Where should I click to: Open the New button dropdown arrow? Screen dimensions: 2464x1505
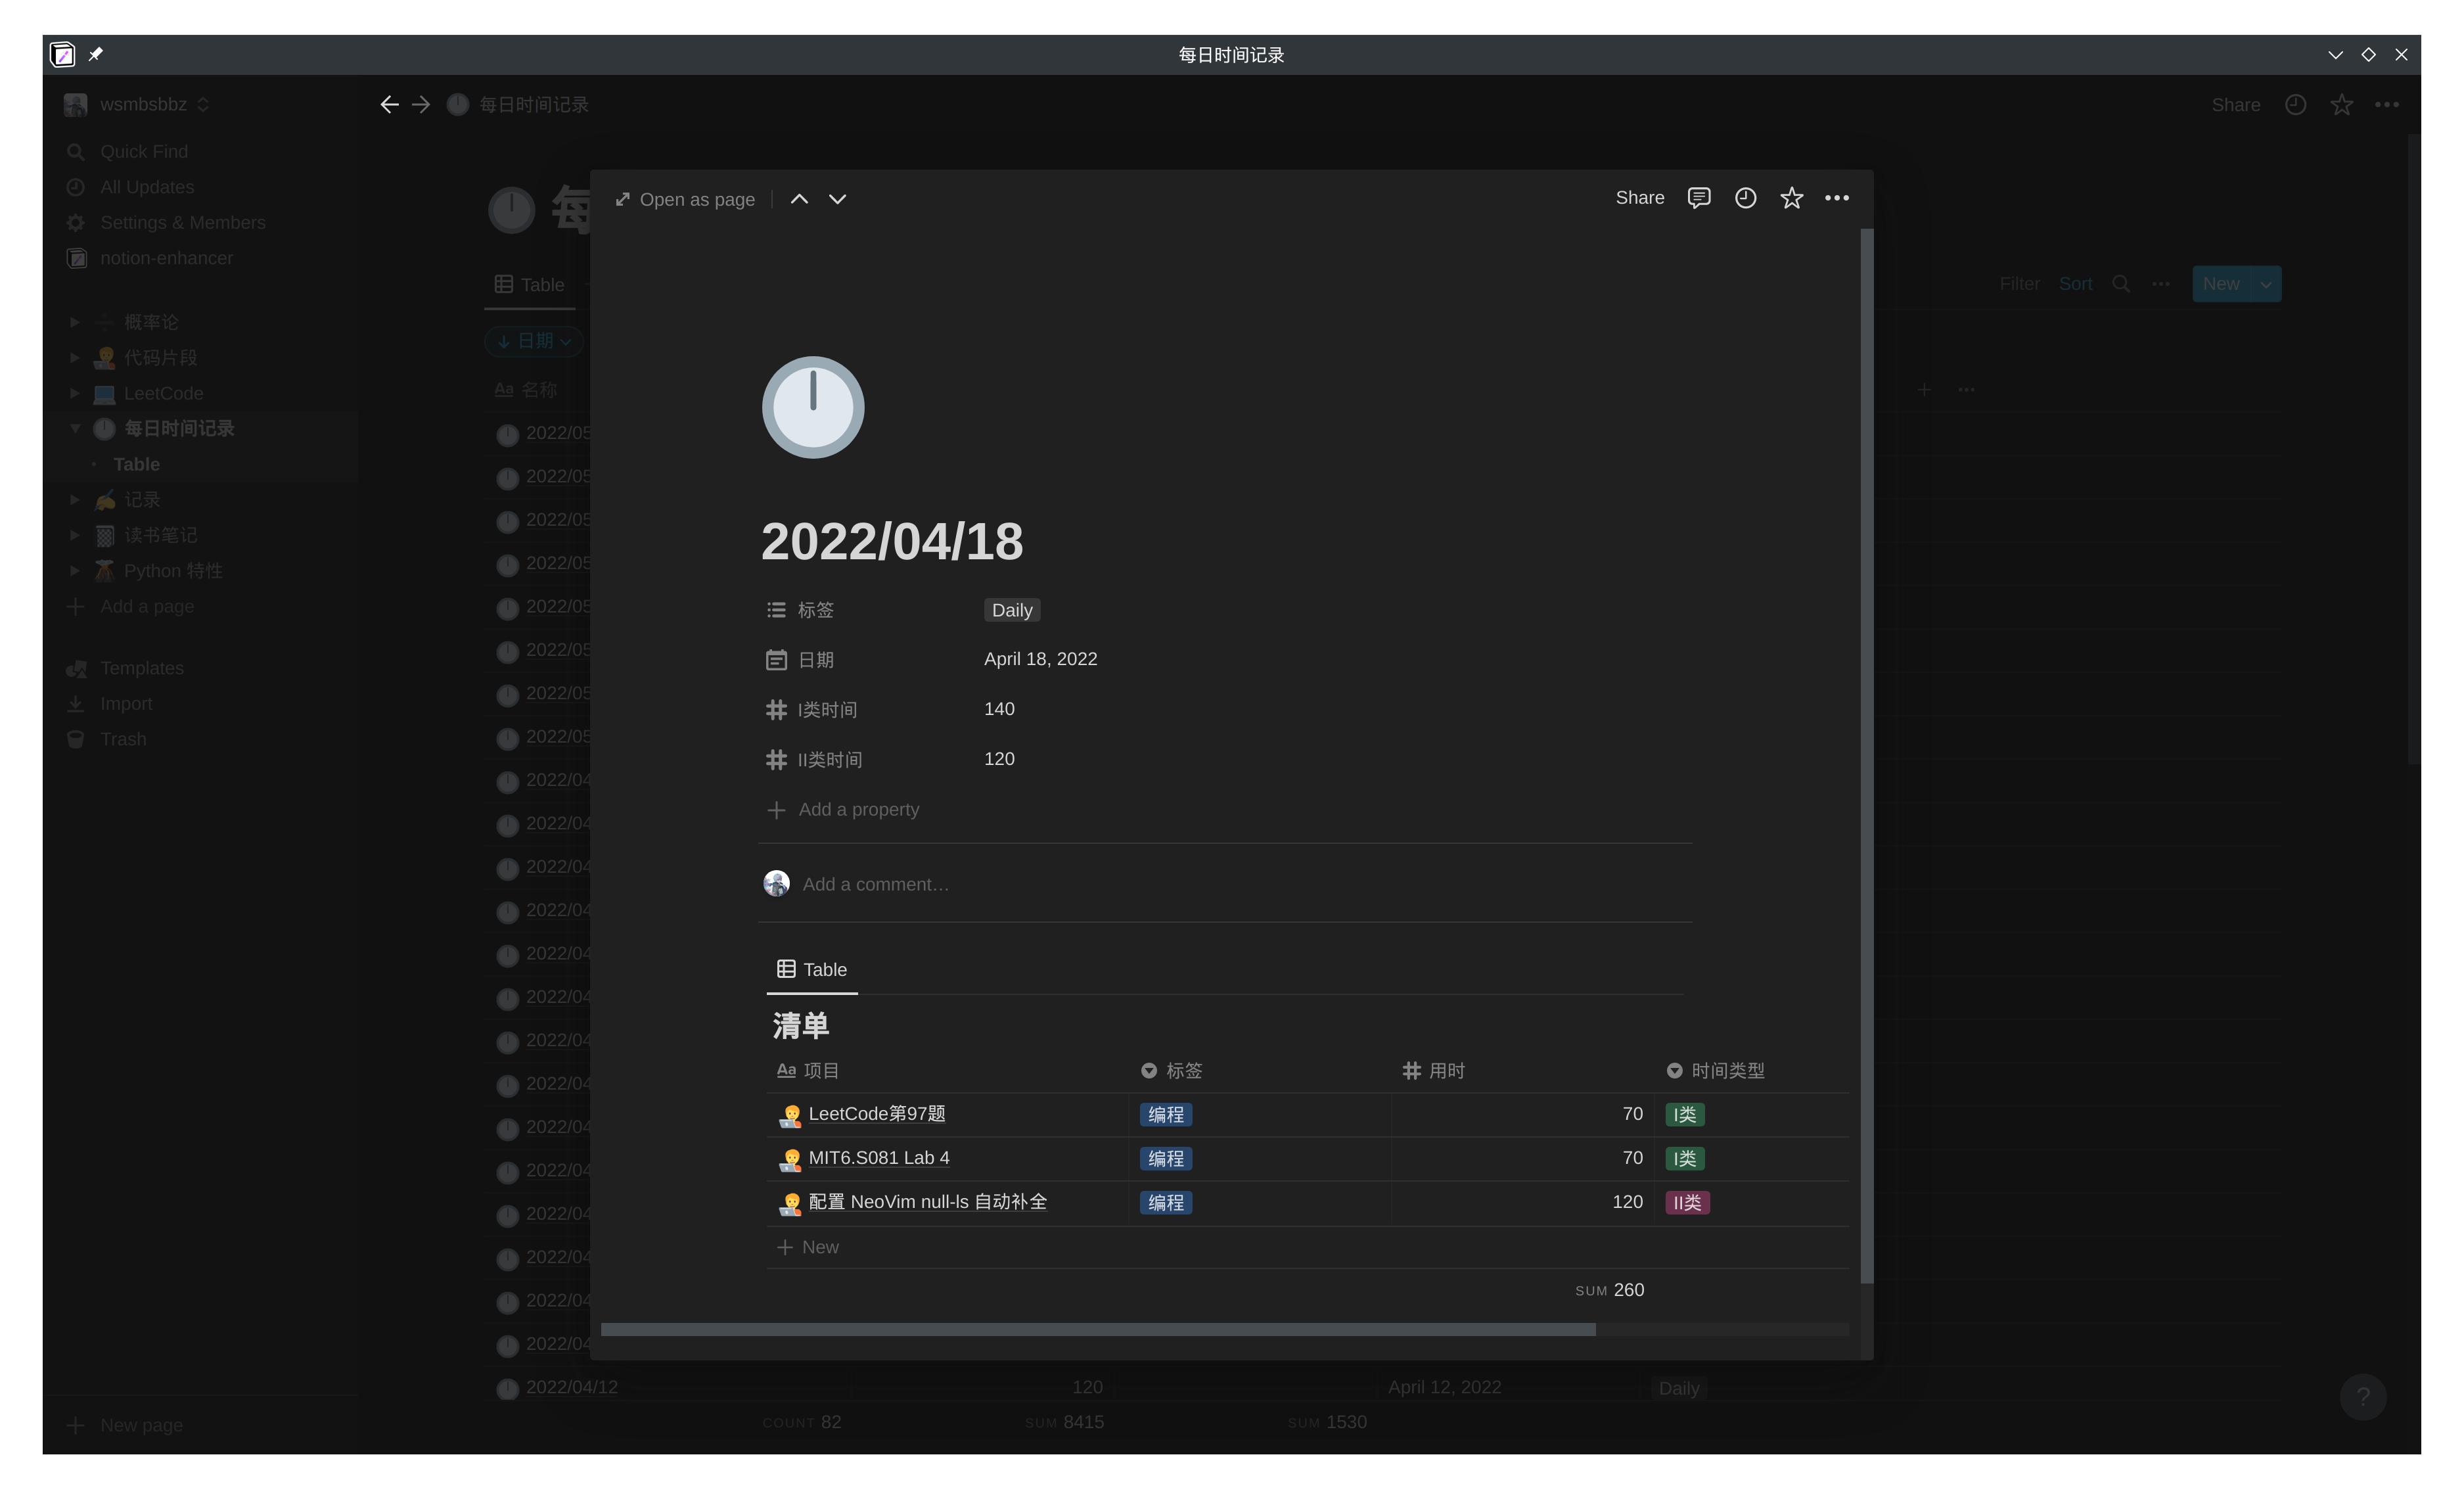click(2266, 284)
